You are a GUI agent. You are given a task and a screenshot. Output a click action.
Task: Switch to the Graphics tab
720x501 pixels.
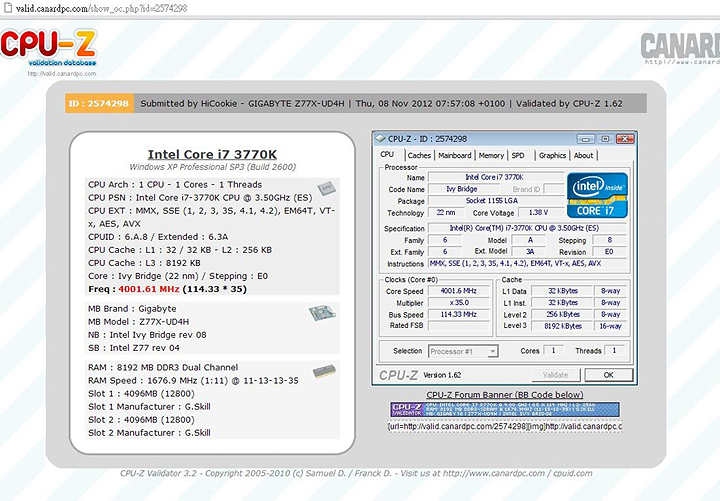(552, 155)
